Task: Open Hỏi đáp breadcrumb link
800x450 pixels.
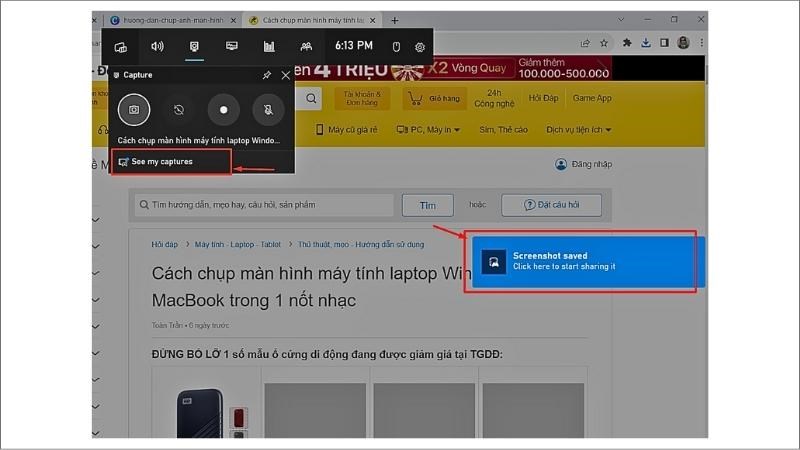Action: point(164,244)
